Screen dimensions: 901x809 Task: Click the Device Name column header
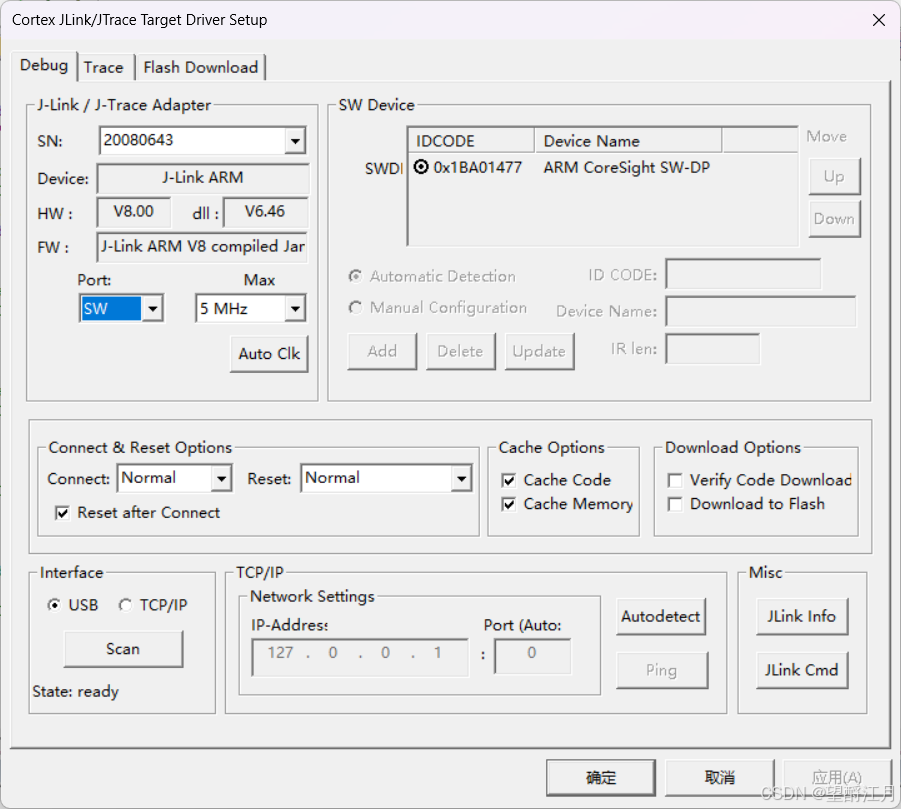point(628,141)
